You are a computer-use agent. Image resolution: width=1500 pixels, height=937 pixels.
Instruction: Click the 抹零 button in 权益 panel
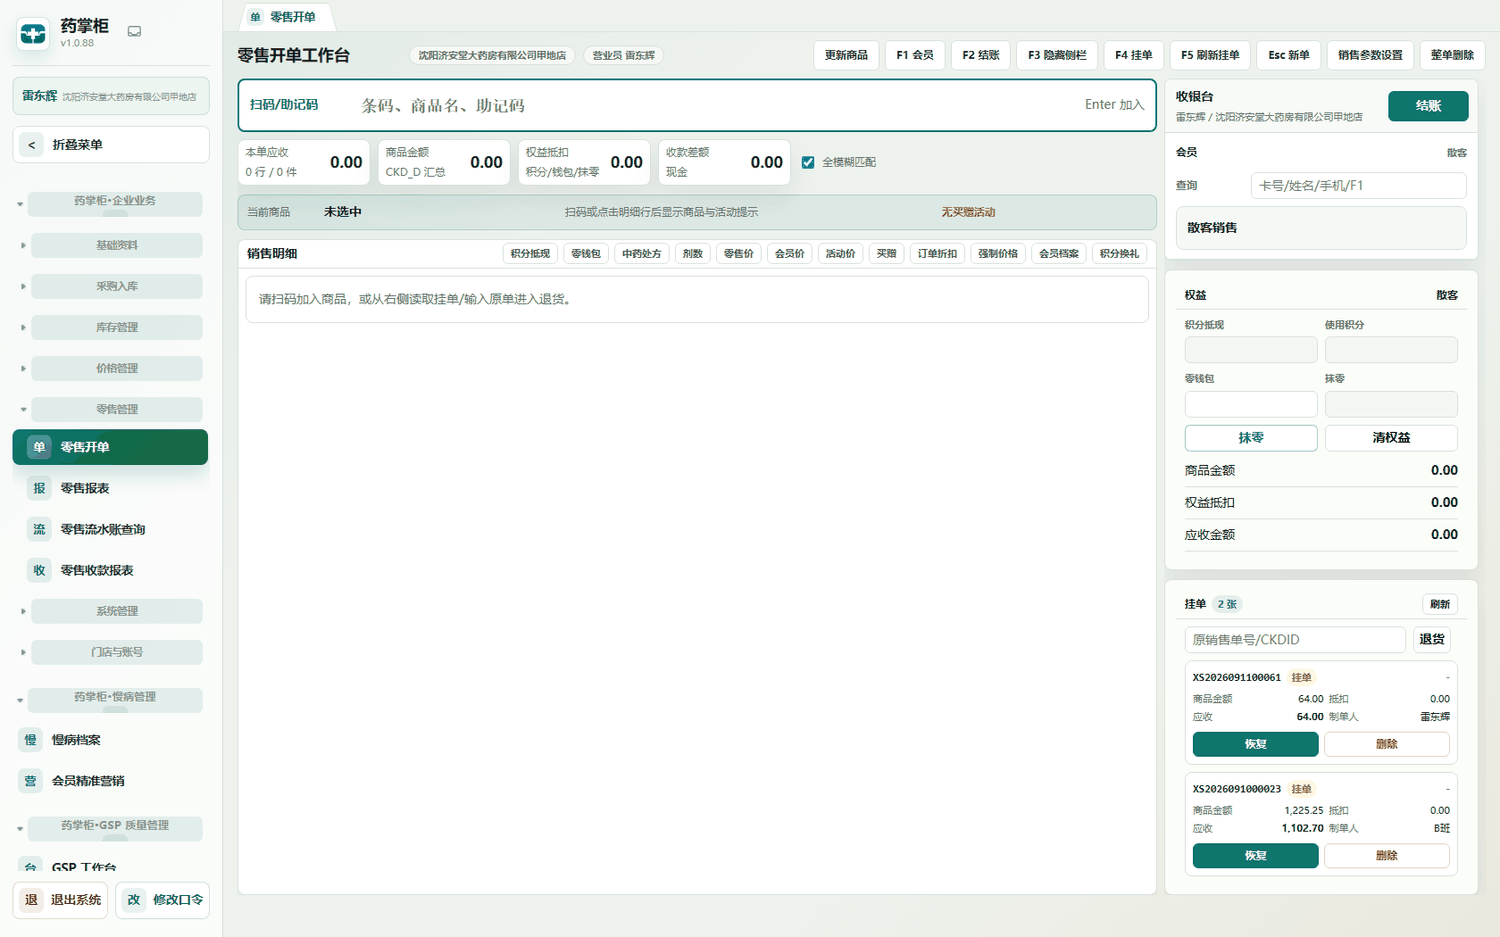click(x=1251, y=438)
